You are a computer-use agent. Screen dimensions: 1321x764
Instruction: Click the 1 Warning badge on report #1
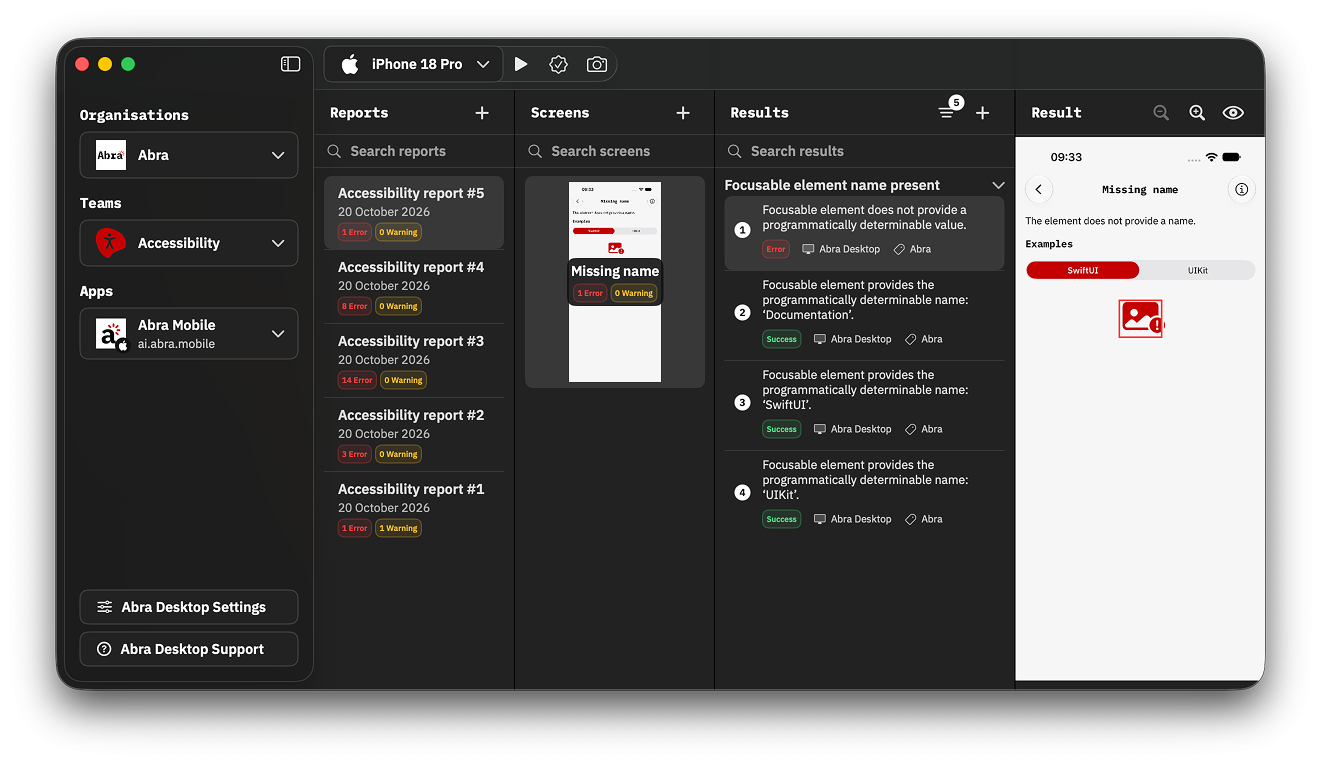coord(399,528)
